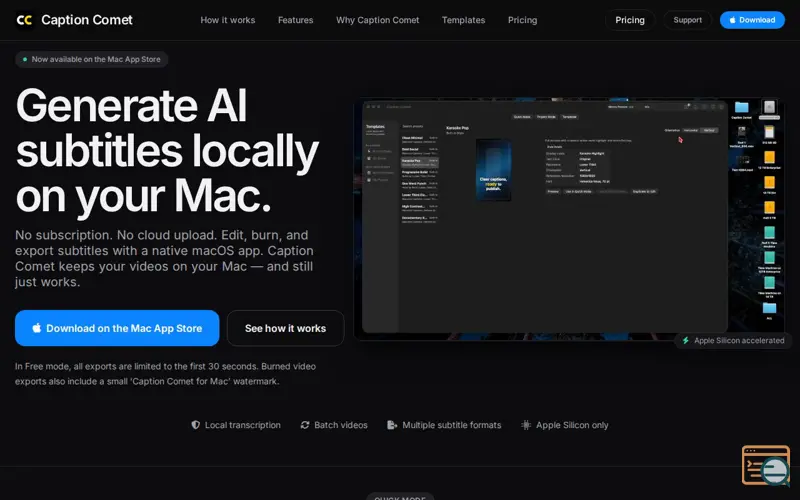Open the How it works nav link

pyautogui.click(x=228, y=20)
